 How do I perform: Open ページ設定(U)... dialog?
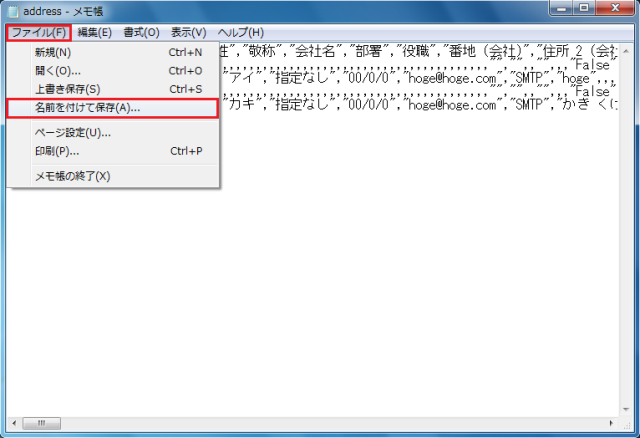[x=113, y=133]
